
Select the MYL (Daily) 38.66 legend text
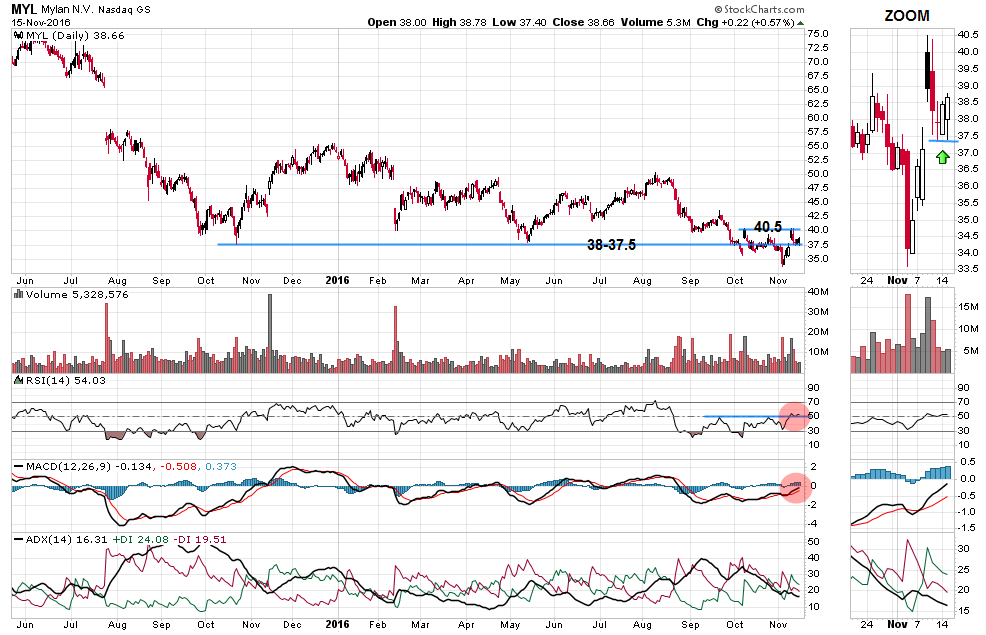click(75, 36)
